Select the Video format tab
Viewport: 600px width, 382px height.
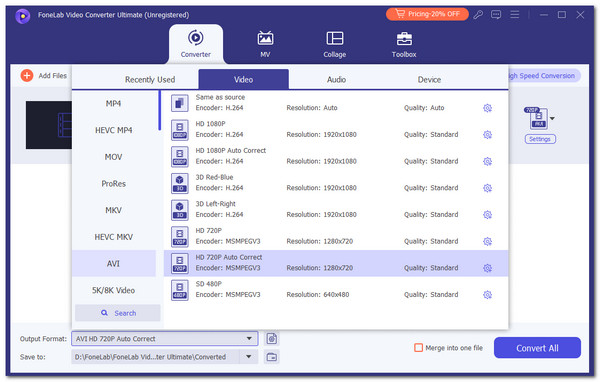(243, 80)
